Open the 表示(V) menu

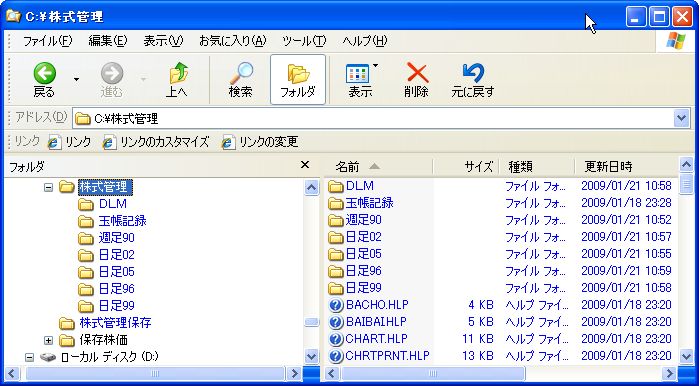point(163,41)
